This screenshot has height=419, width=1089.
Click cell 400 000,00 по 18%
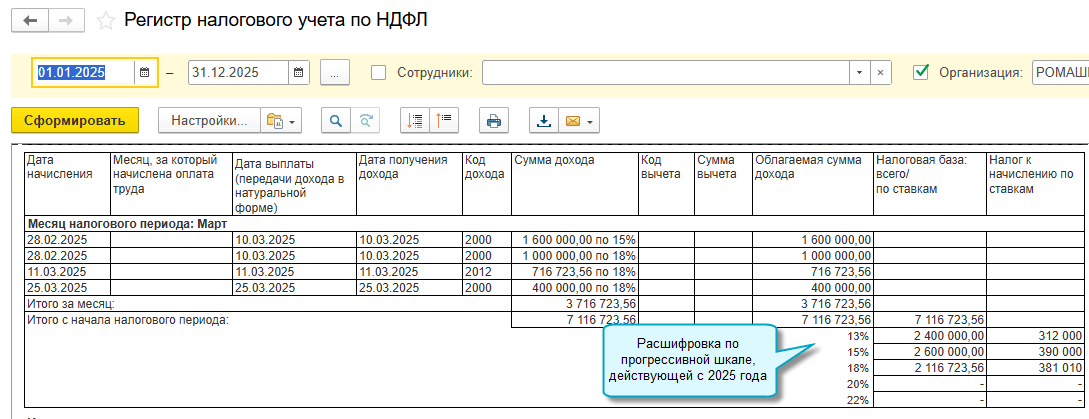pos(574,287)
